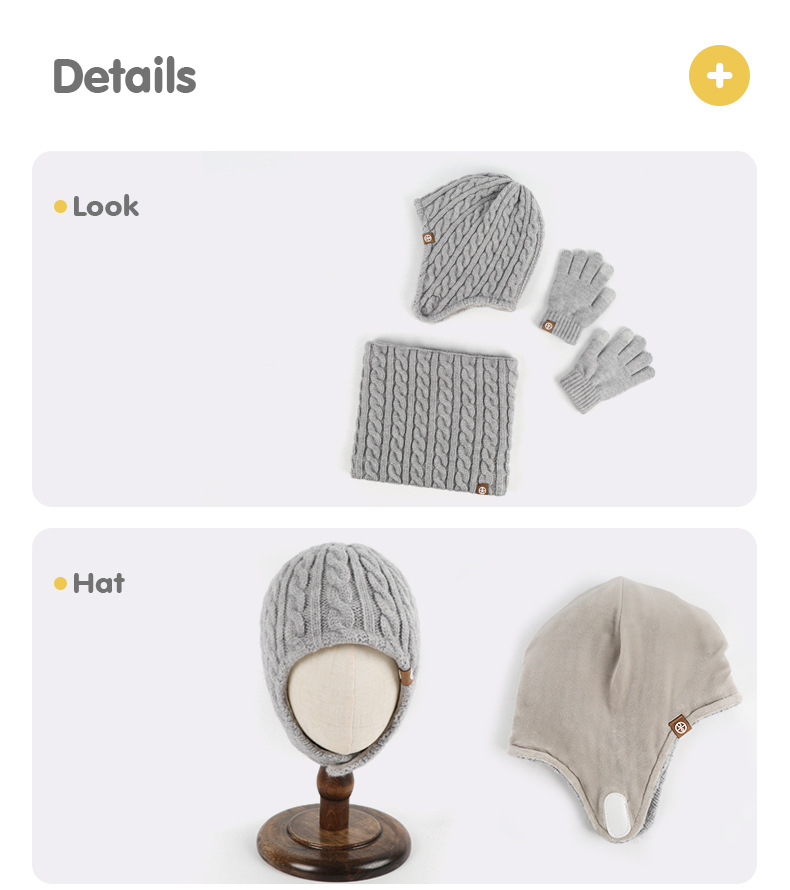Click the brown tag on the cable-knit hat in Look
Screen dimensions: 790x890
pos(429,238)
